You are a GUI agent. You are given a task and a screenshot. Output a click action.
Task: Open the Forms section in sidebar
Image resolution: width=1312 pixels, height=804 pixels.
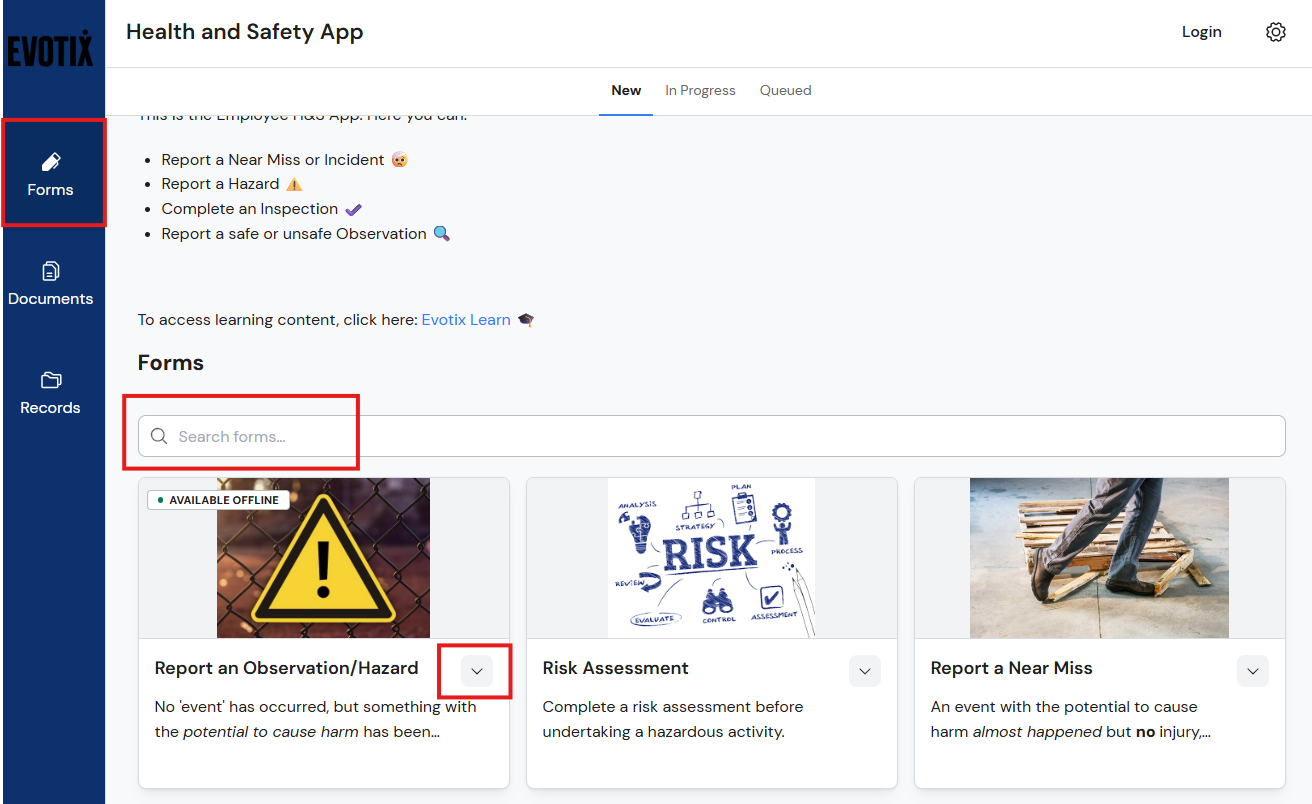pos(51,174)
